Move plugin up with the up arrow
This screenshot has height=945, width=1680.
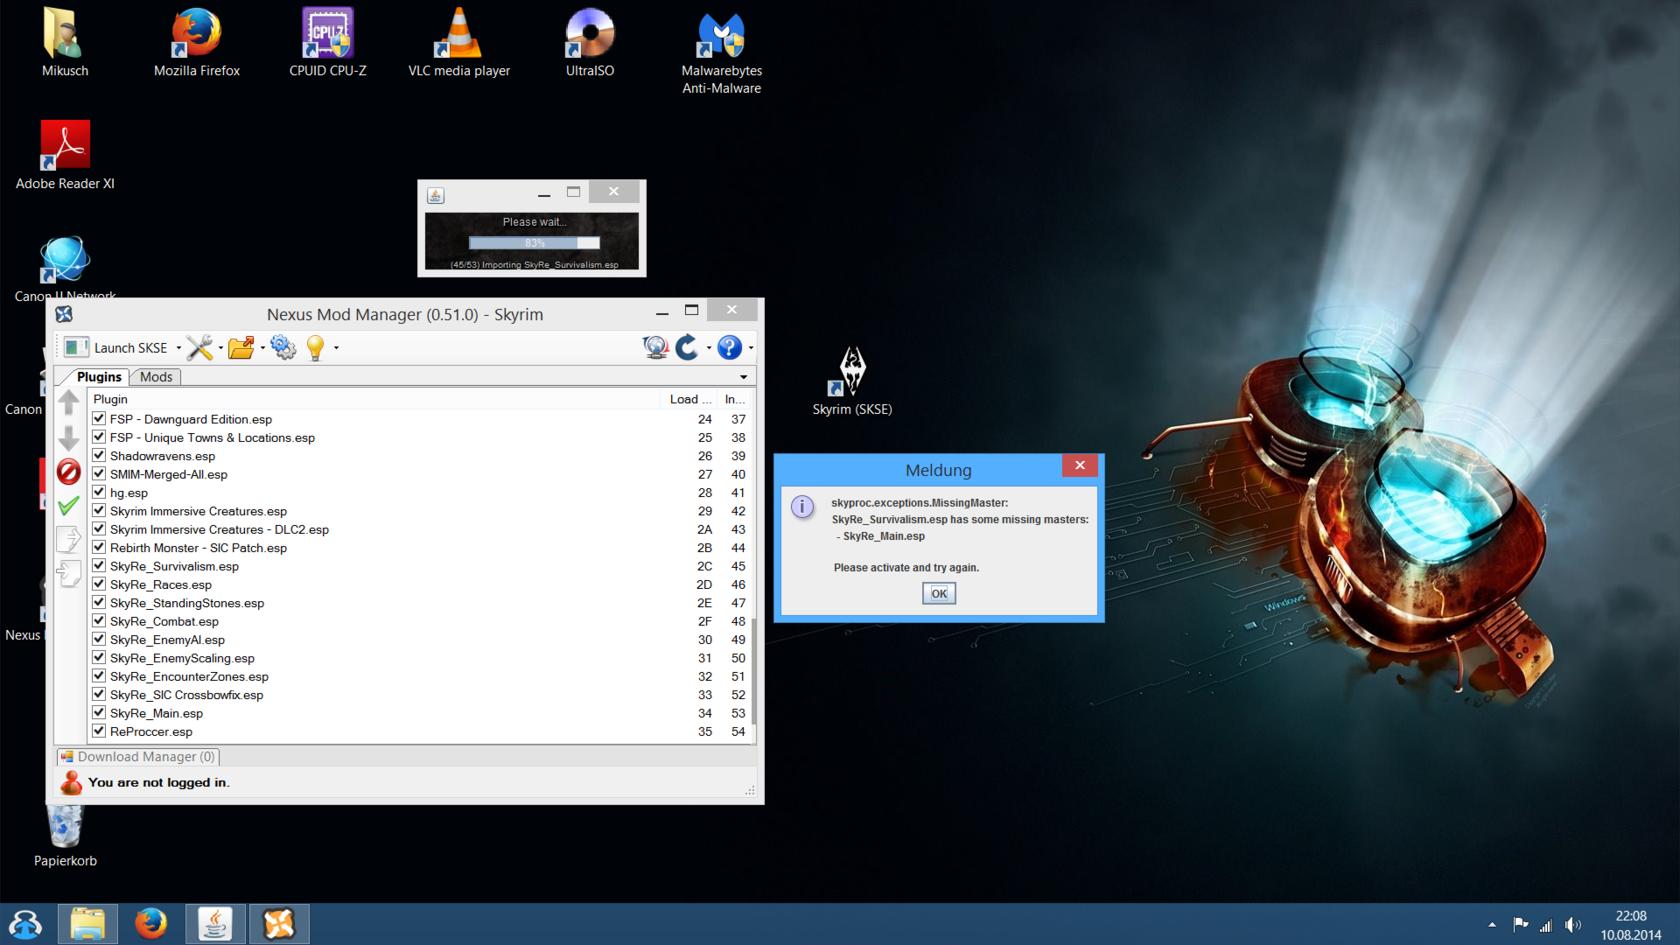click(x=68, y=402)
